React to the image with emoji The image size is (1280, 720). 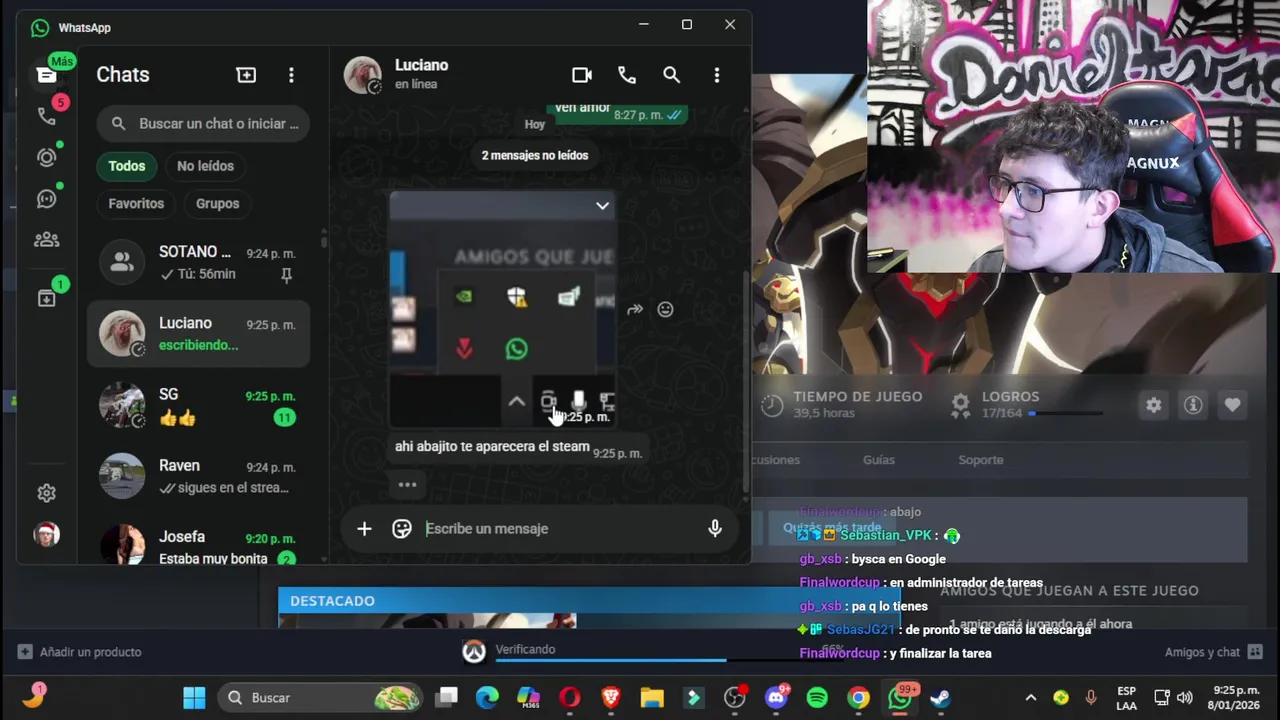(x=665, y=310)
